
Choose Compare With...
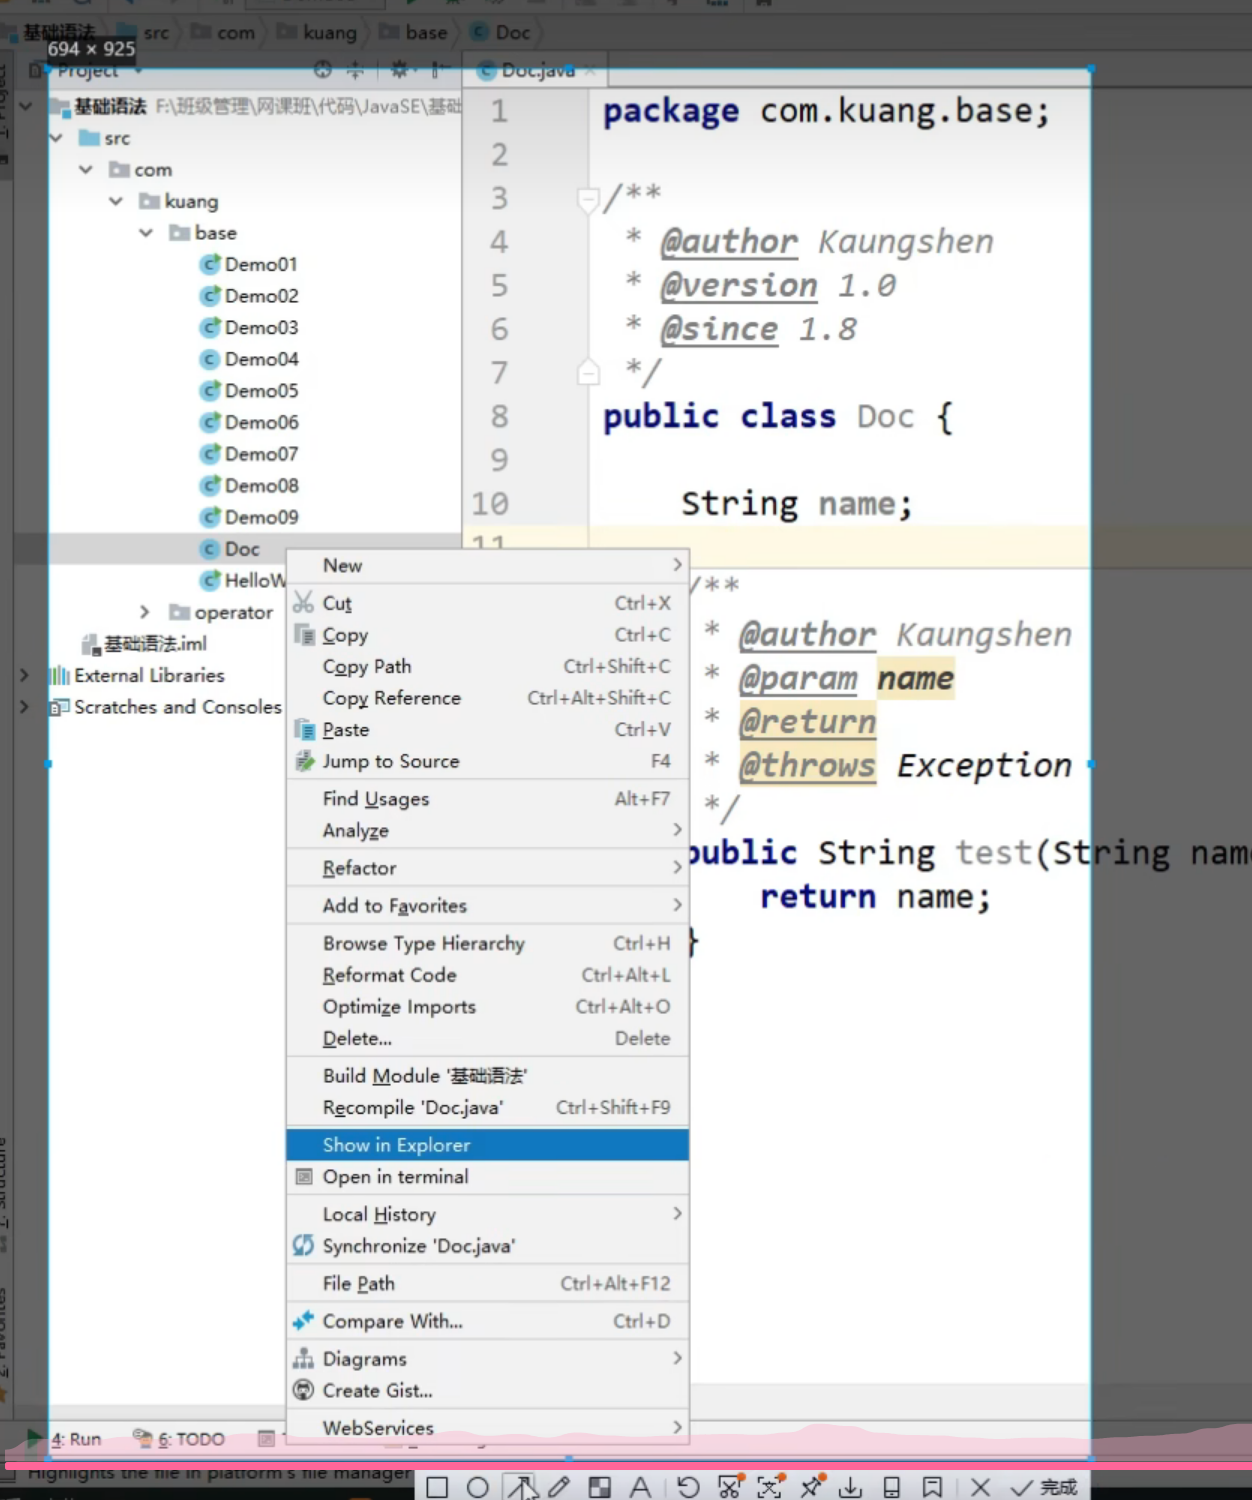[x=488, y=1321]
